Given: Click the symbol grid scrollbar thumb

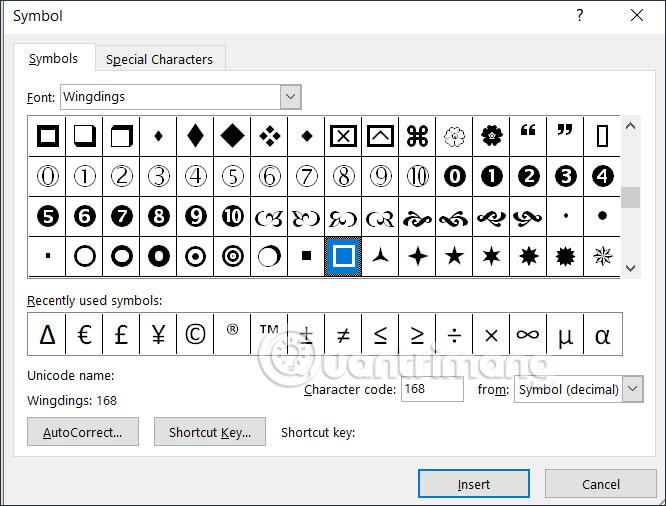Looking at the screenshot, I should [x=630, y=198].
